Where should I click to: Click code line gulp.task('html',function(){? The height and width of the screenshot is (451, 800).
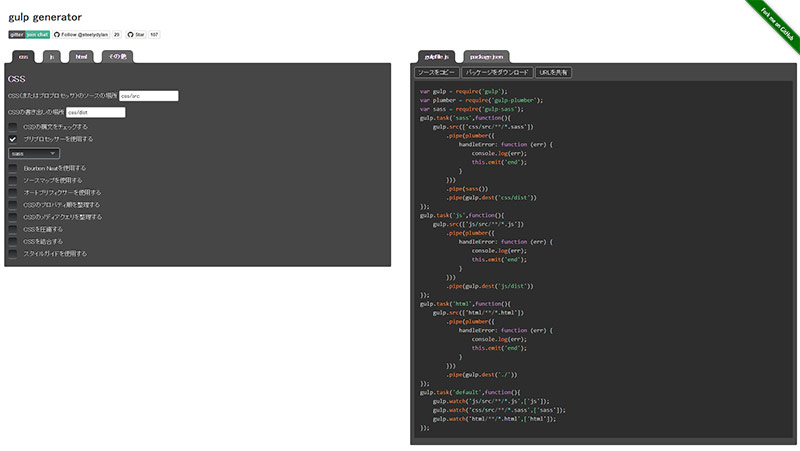[465, 304]
